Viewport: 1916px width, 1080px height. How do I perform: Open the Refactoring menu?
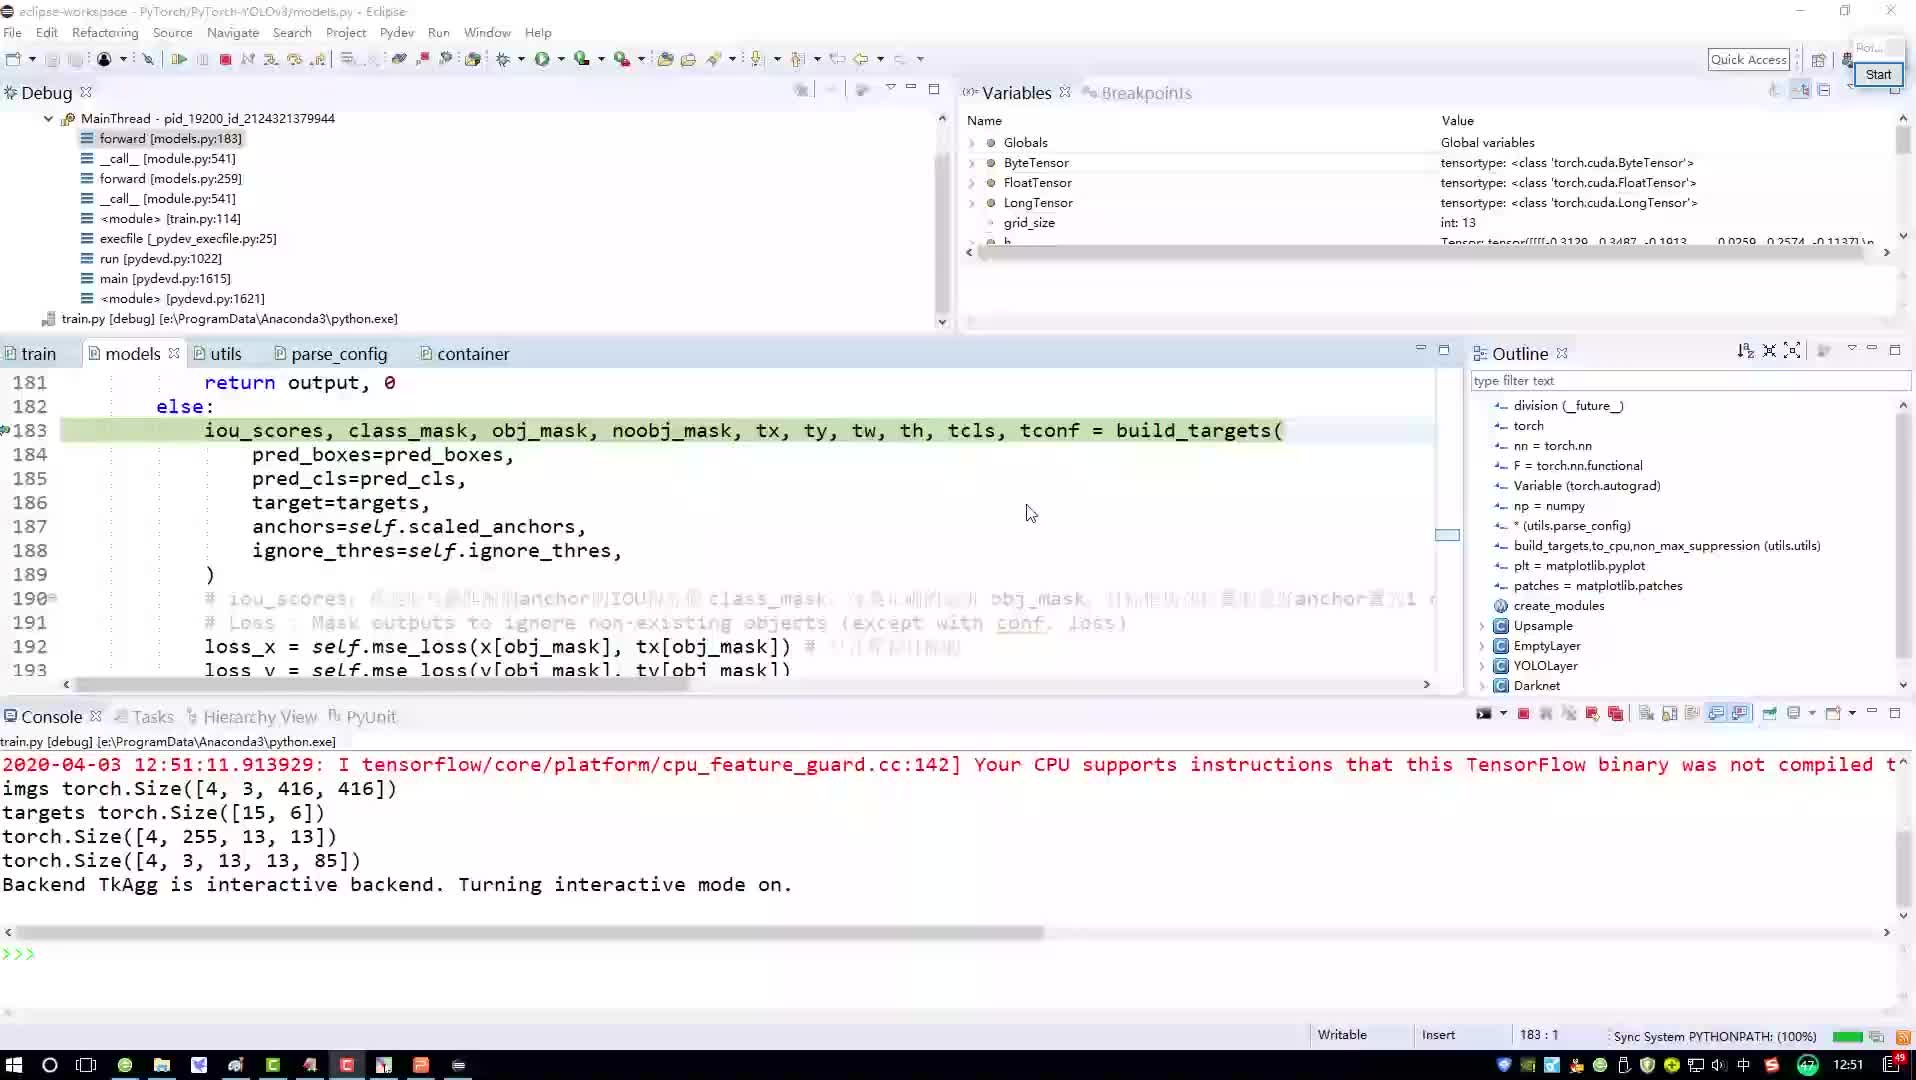click(105, 32)
